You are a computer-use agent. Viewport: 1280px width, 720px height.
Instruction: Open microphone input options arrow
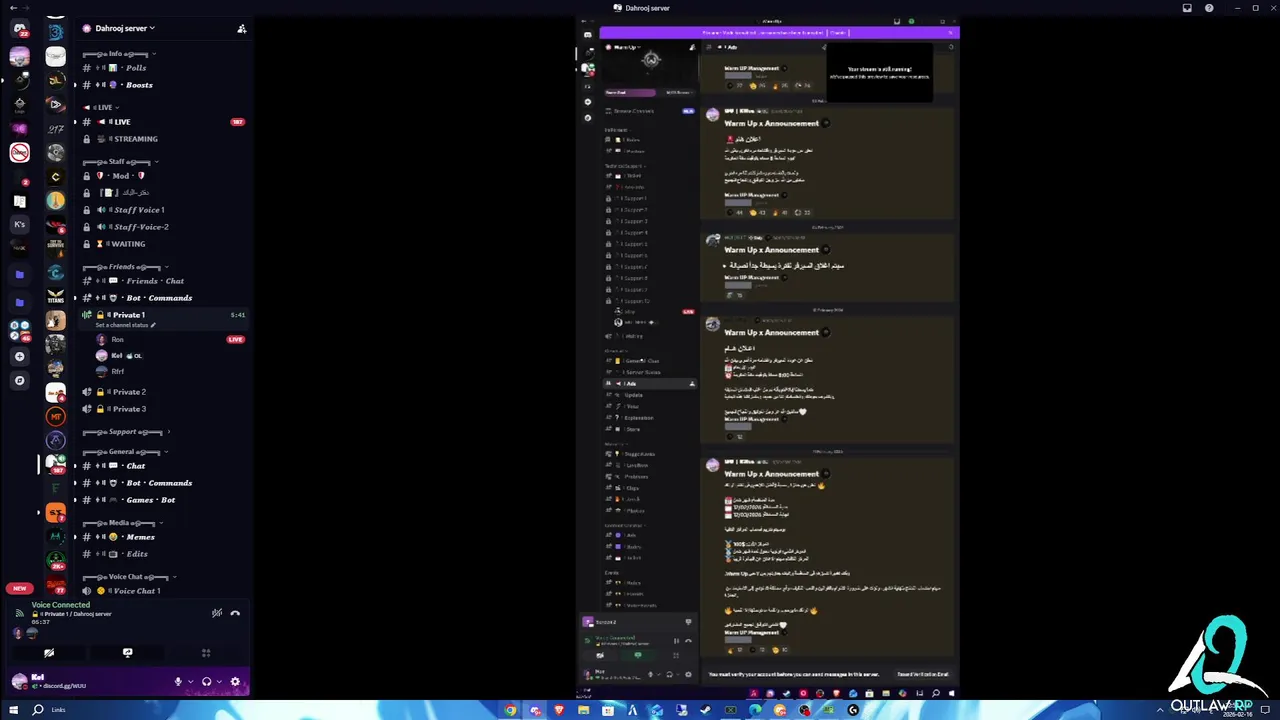190,682
